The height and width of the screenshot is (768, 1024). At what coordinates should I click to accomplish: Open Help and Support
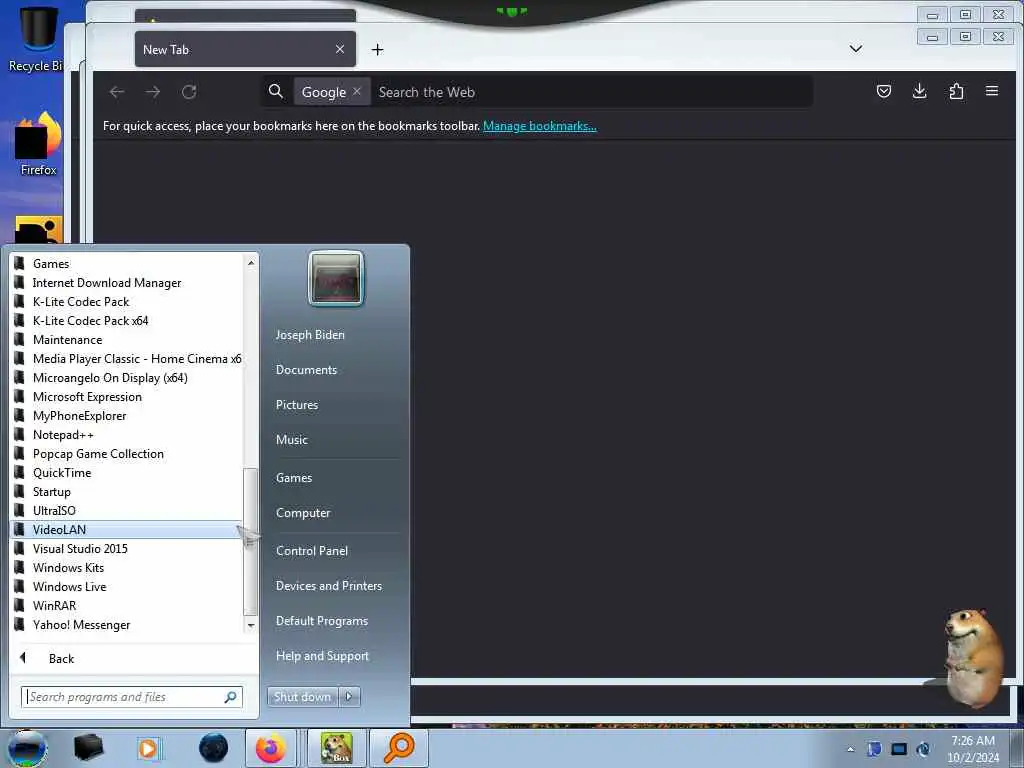pos(322,656)
